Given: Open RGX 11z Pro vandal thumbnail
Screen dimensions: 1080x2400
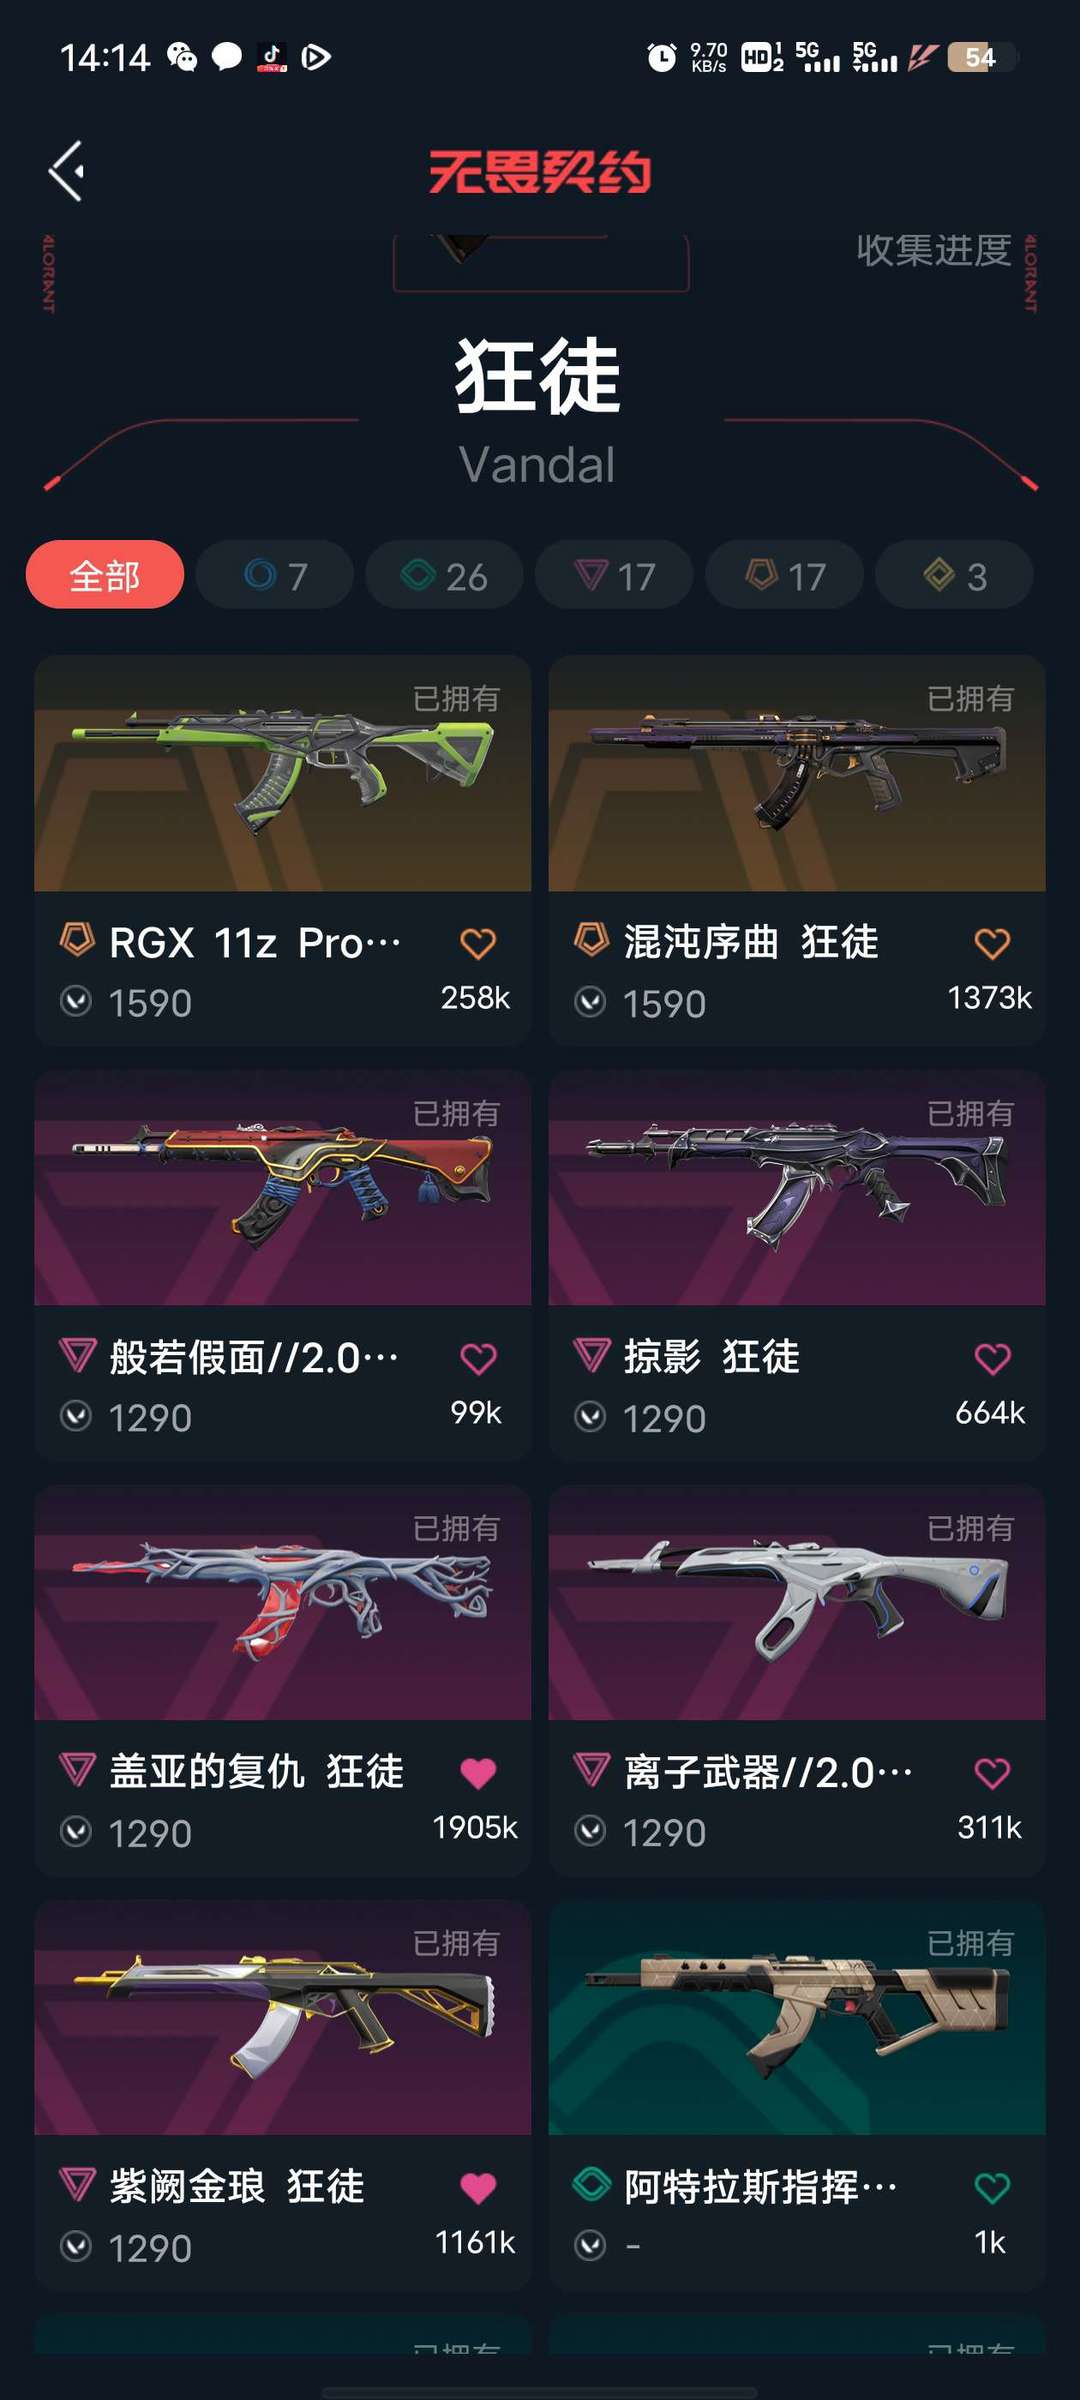Looking at the screenshot, I should pos(283,773).
